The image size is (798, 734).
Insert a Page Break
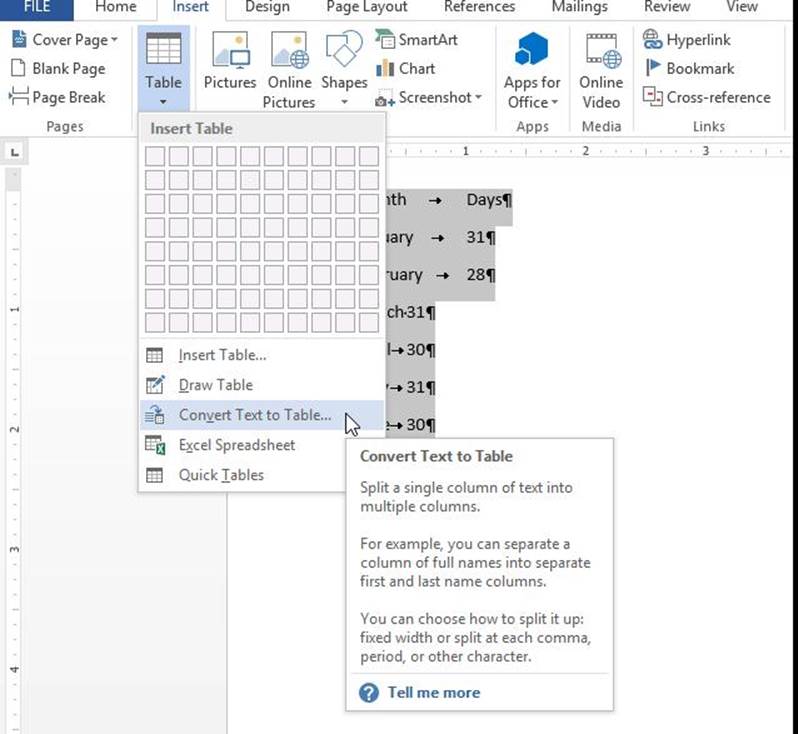tap(58, 97)
